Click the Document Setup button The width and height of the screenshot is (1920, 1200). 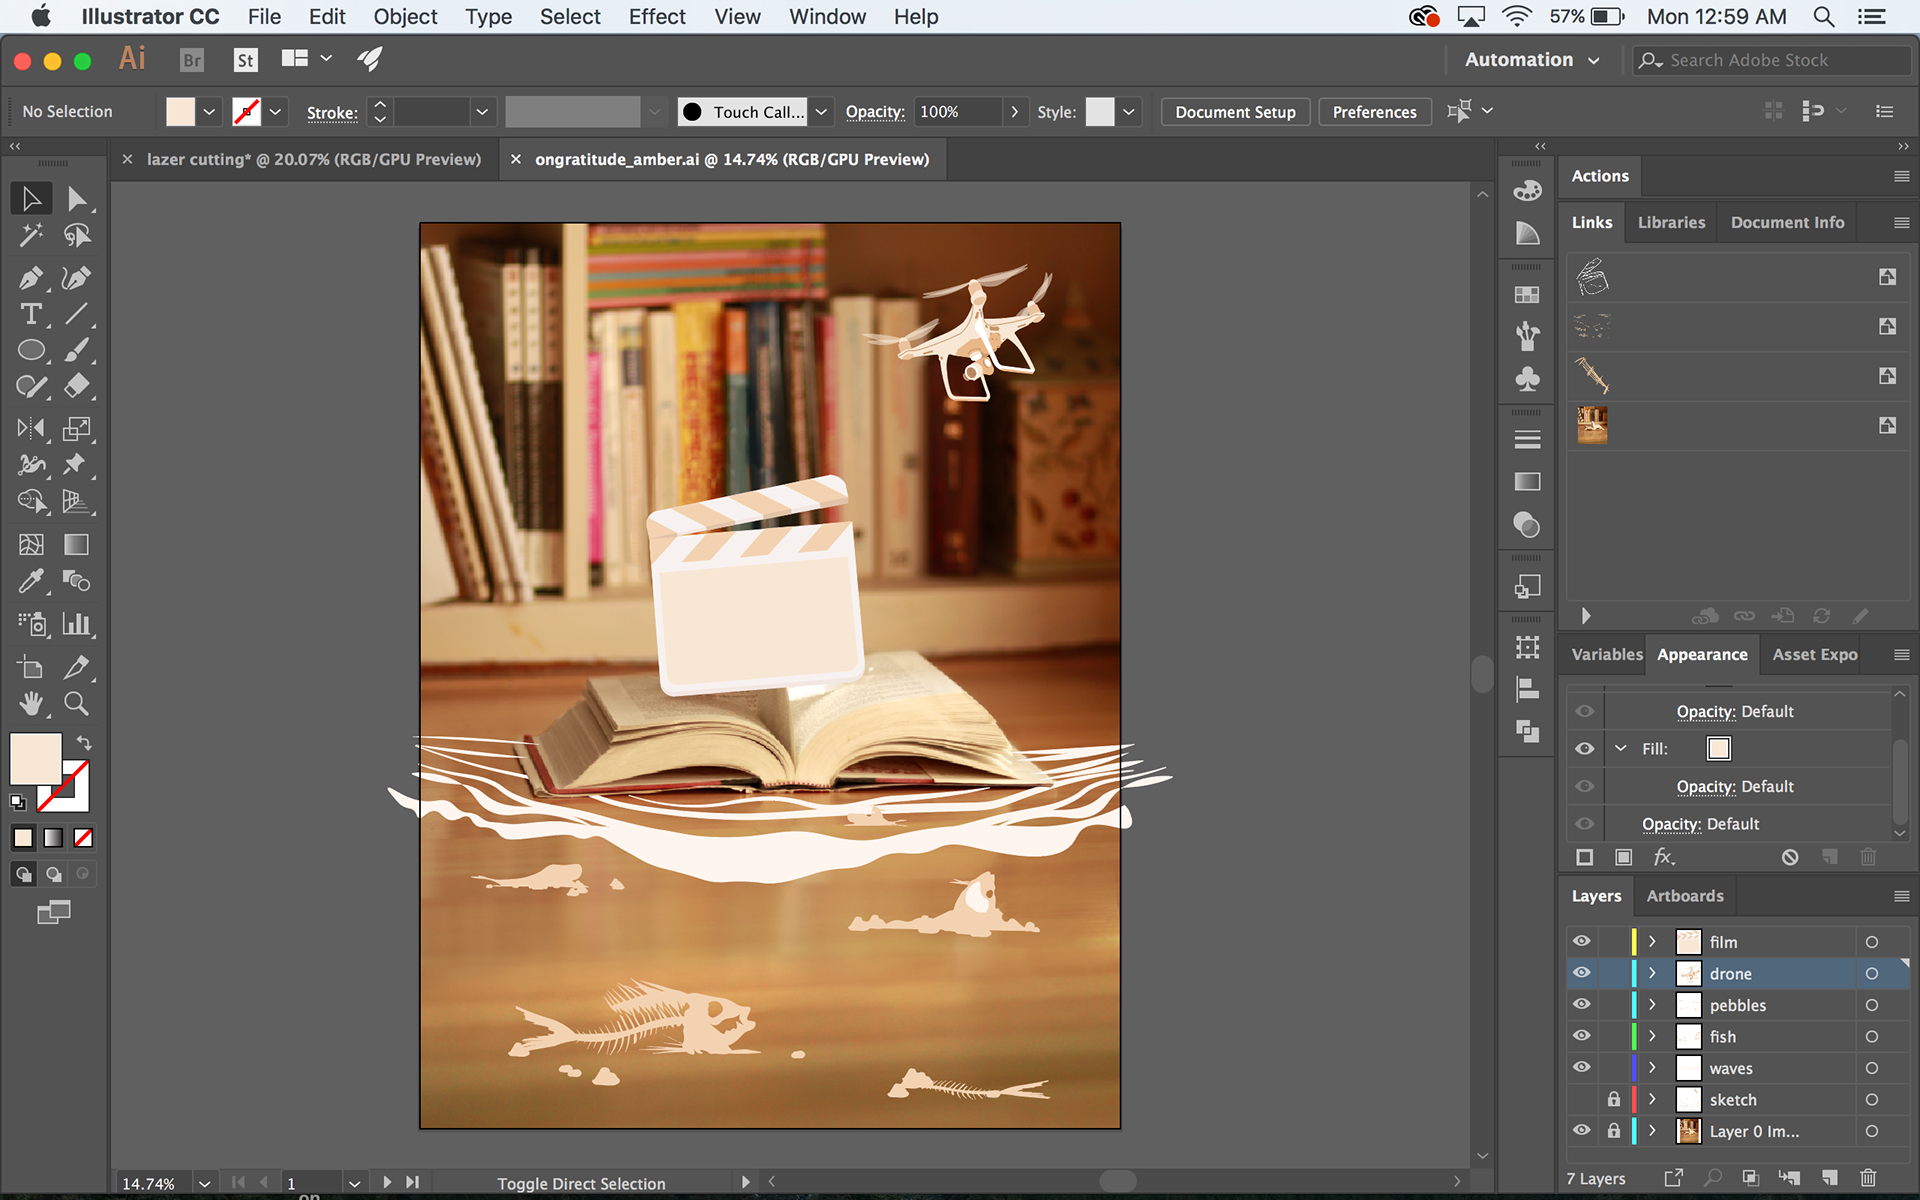click(1234, 112)
